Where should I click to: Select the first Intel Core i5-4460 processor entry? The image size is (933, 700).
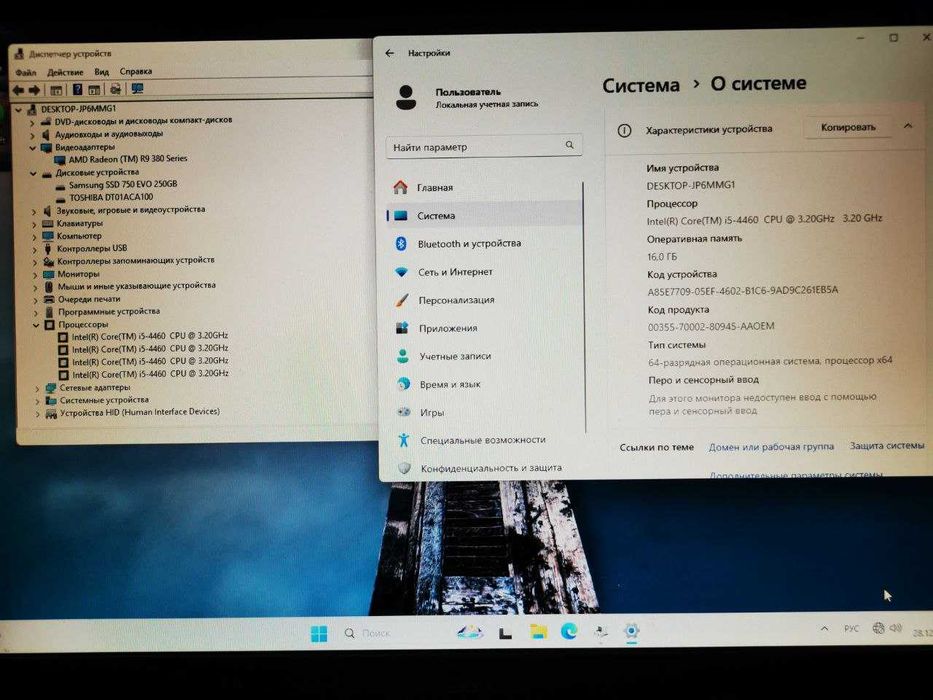150,336
